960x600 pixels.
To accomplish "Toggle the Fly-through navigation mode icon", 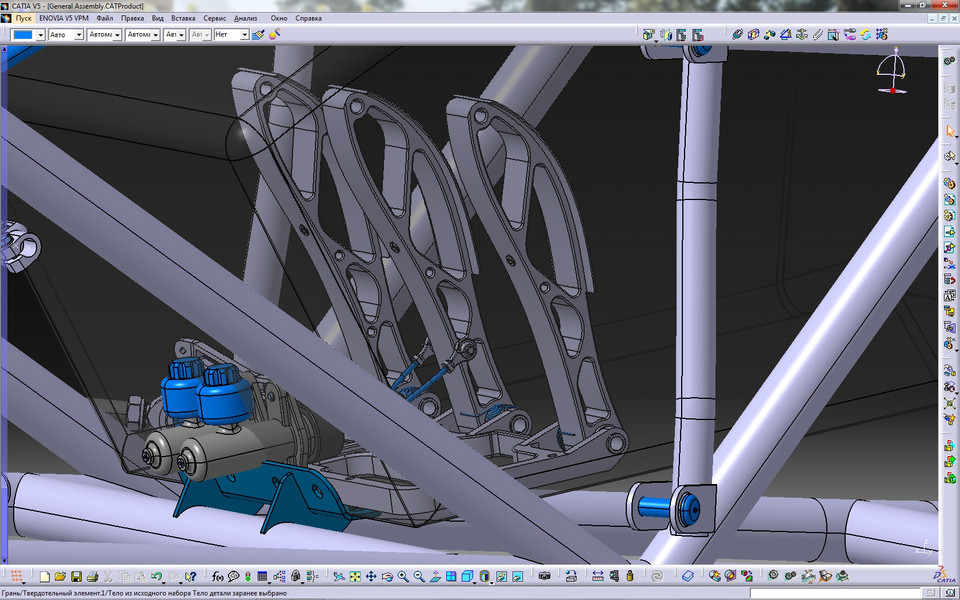I will [338, 577].
